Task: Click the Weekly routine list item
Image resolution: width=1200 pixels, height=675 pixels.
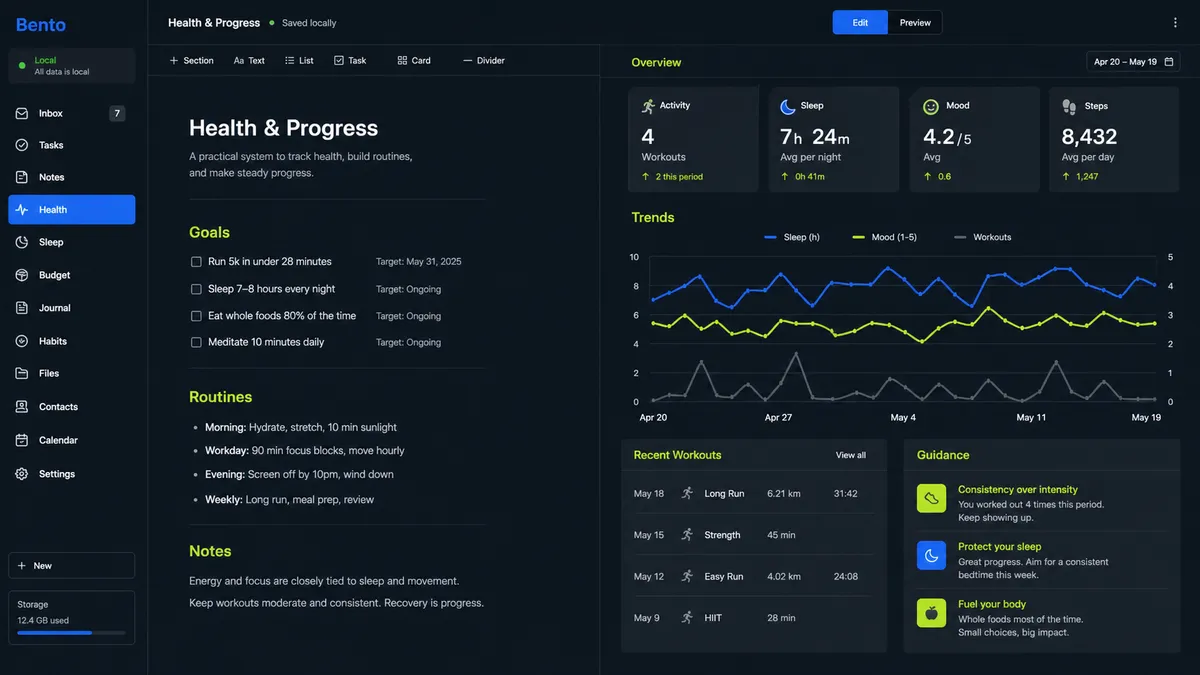Action: [x=290, y=499]
